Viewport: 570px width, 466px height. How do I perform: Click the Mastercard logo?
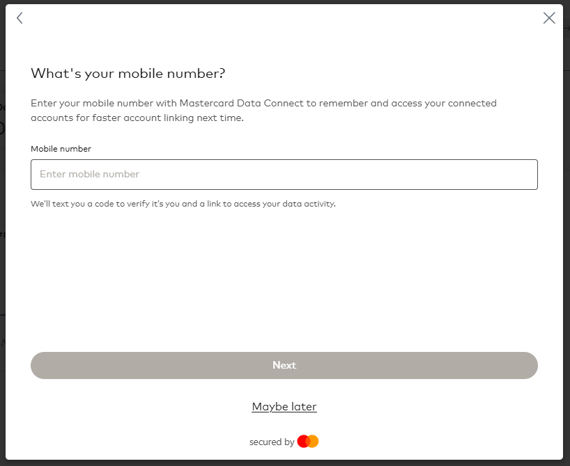point(308,441)
